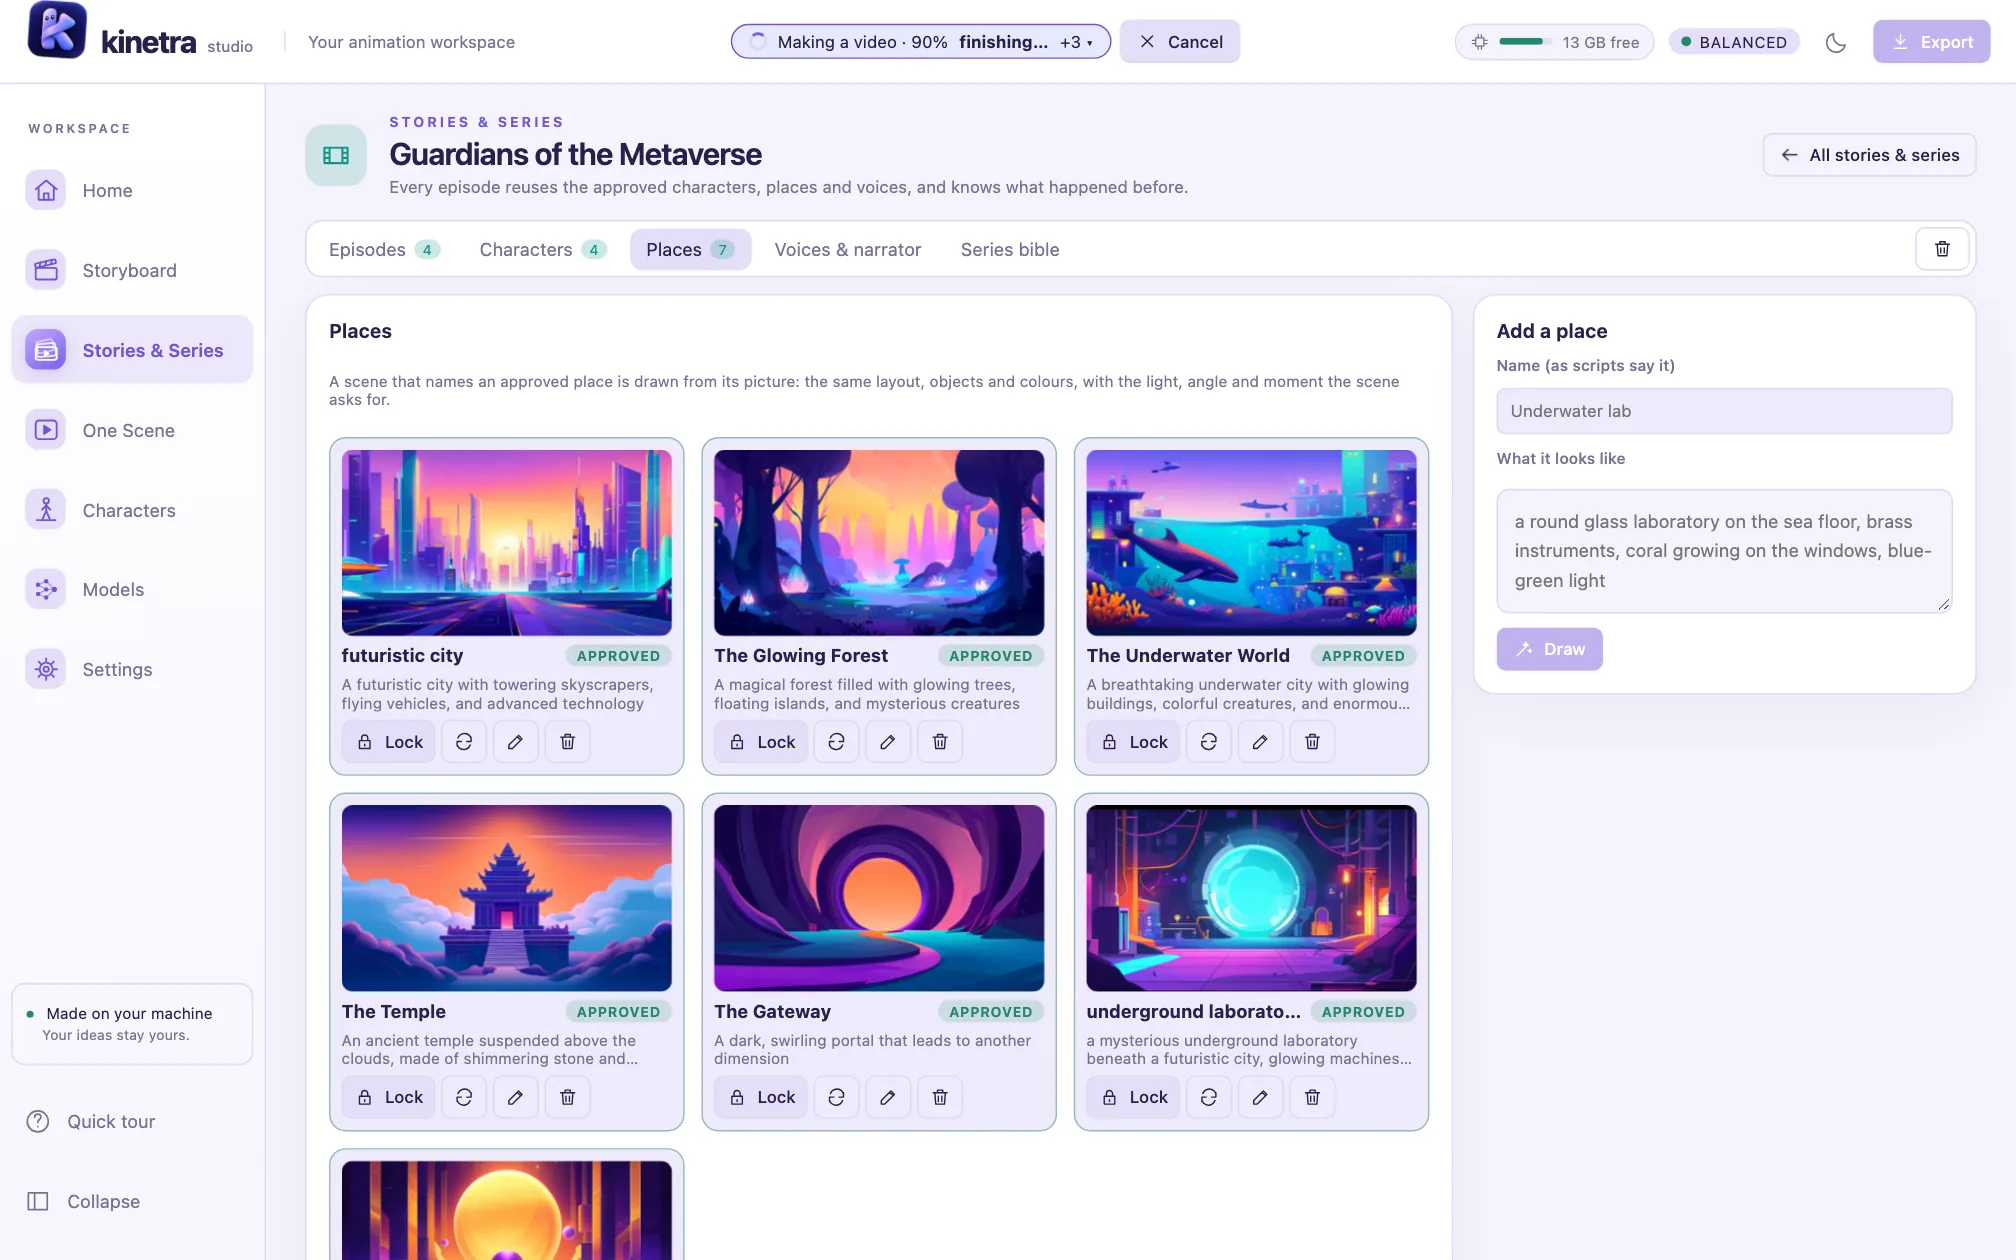Cancel the video rendering job
Screen dimensions: 2016x1260
[x=1180, y=42]
